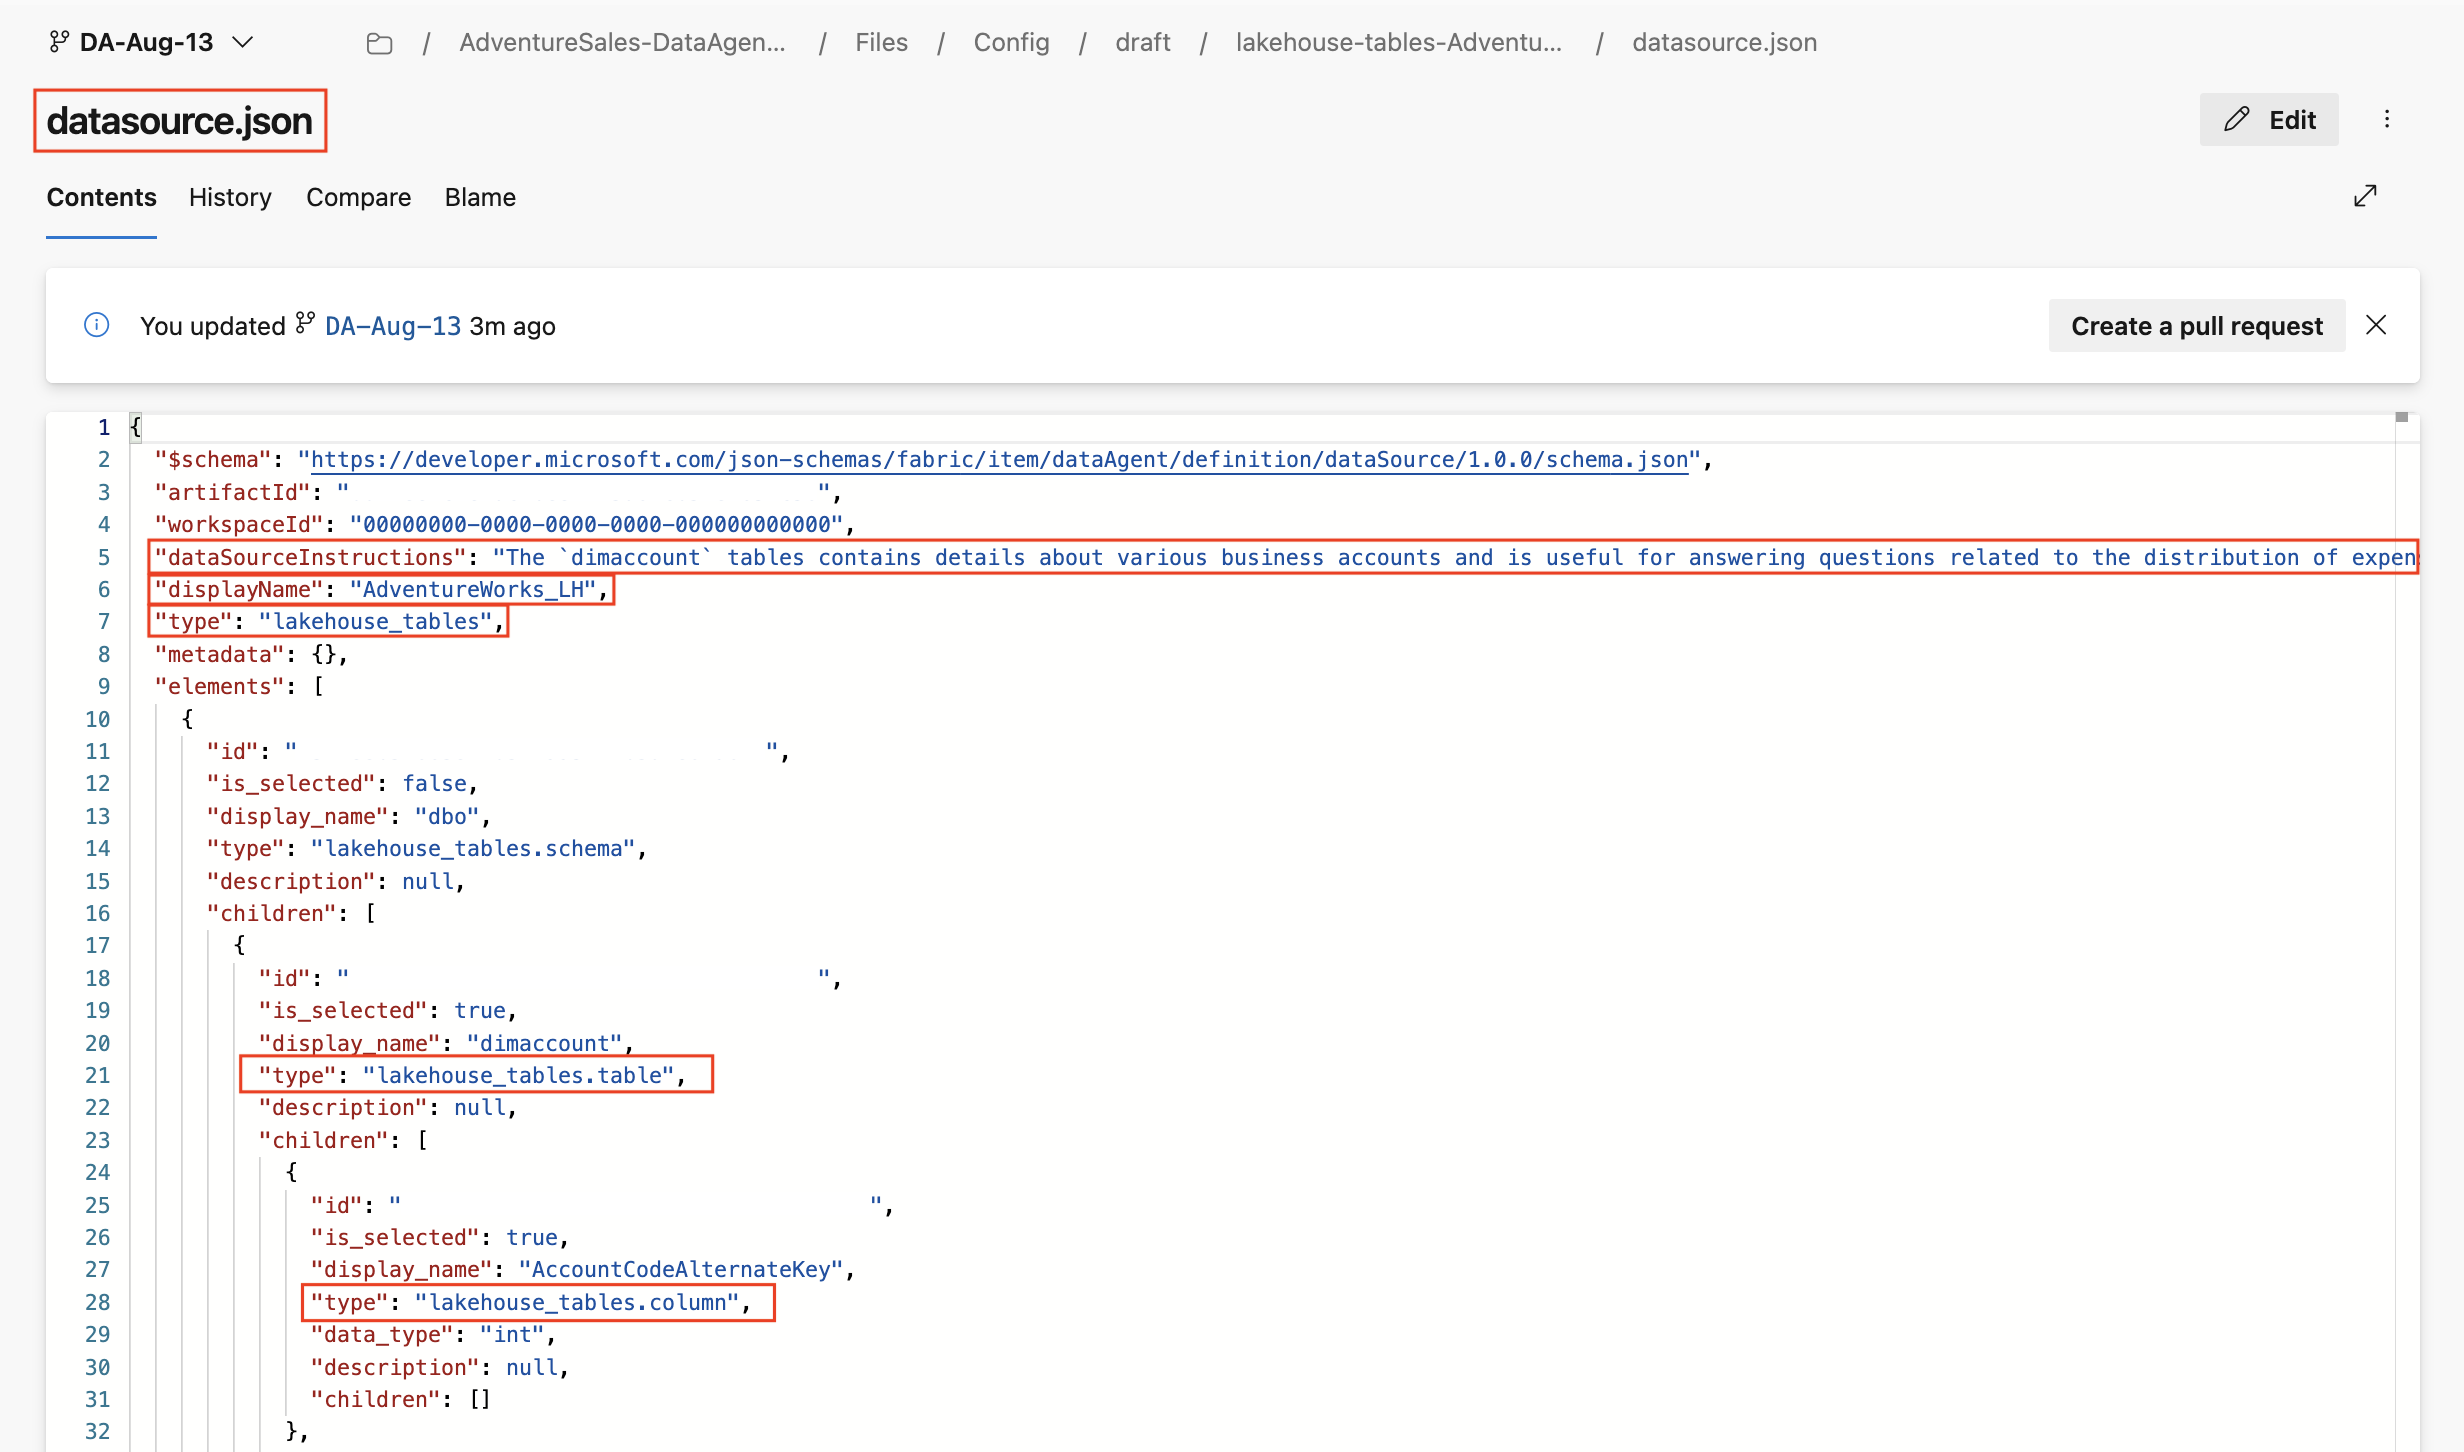Click Create a pull request button
The width and height of the screenshot is (2464, 1452).
point(2196,326)
